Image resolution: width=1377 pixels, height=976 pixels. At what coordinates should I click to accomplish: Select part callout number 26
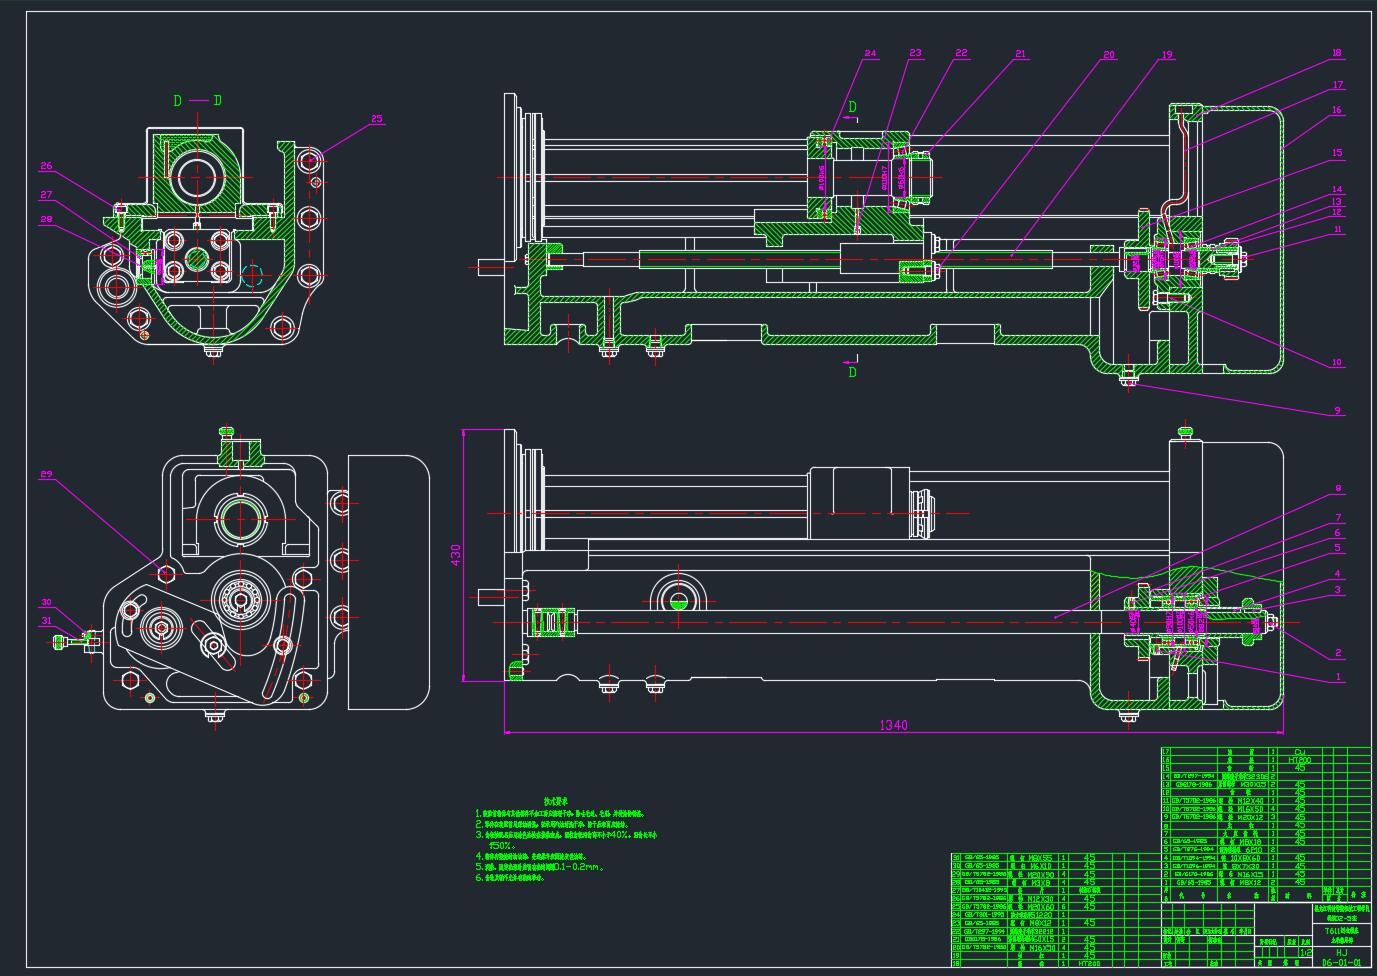coord(46,166)
